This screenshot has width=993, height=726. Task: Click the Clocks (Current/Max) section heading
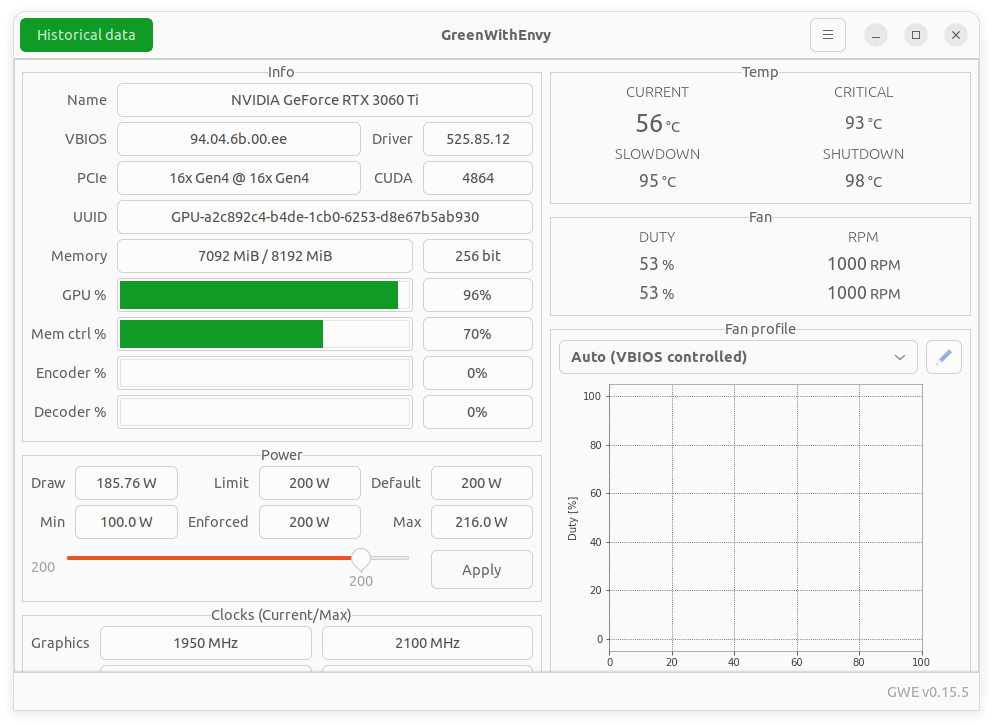281,615
